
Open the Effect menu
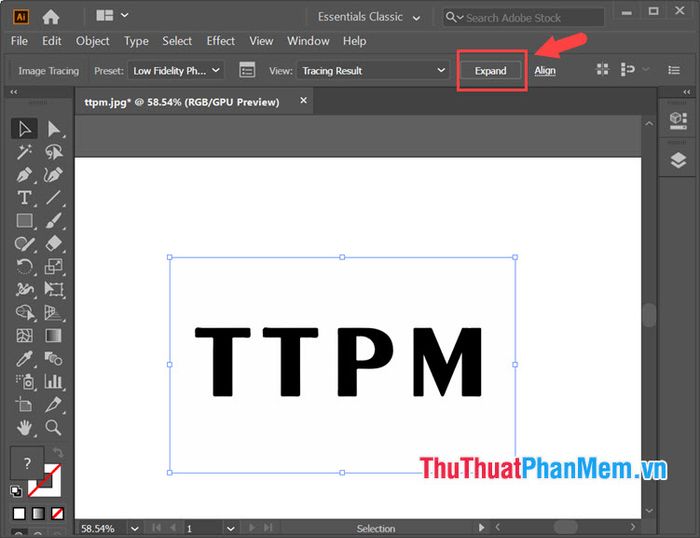coord(221,41)
